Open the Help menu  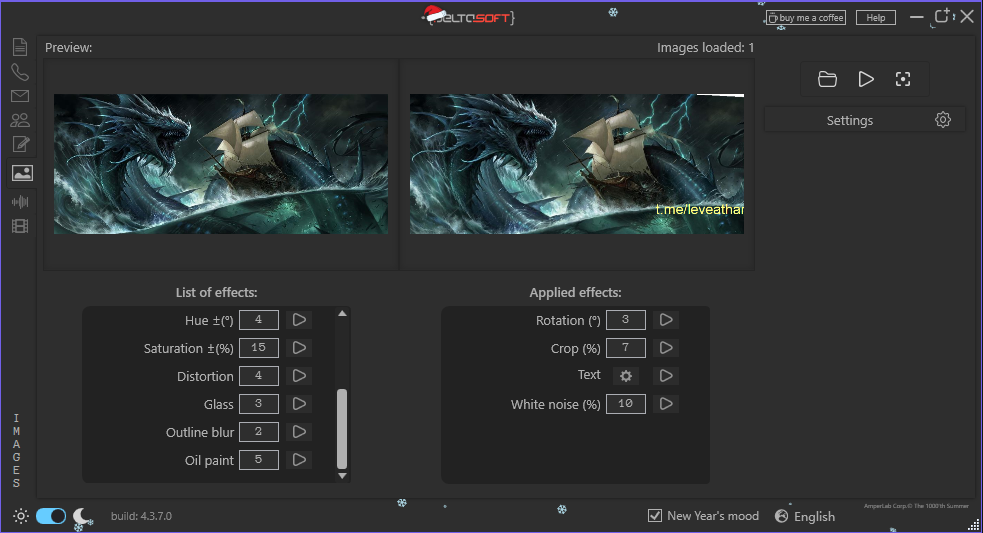[875, 18]
